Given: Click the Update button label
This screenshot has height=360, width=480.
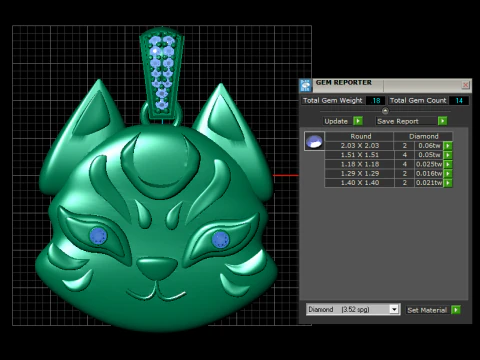Looking at the screenshot, I should pyautogui.click(x=336, y=121).
